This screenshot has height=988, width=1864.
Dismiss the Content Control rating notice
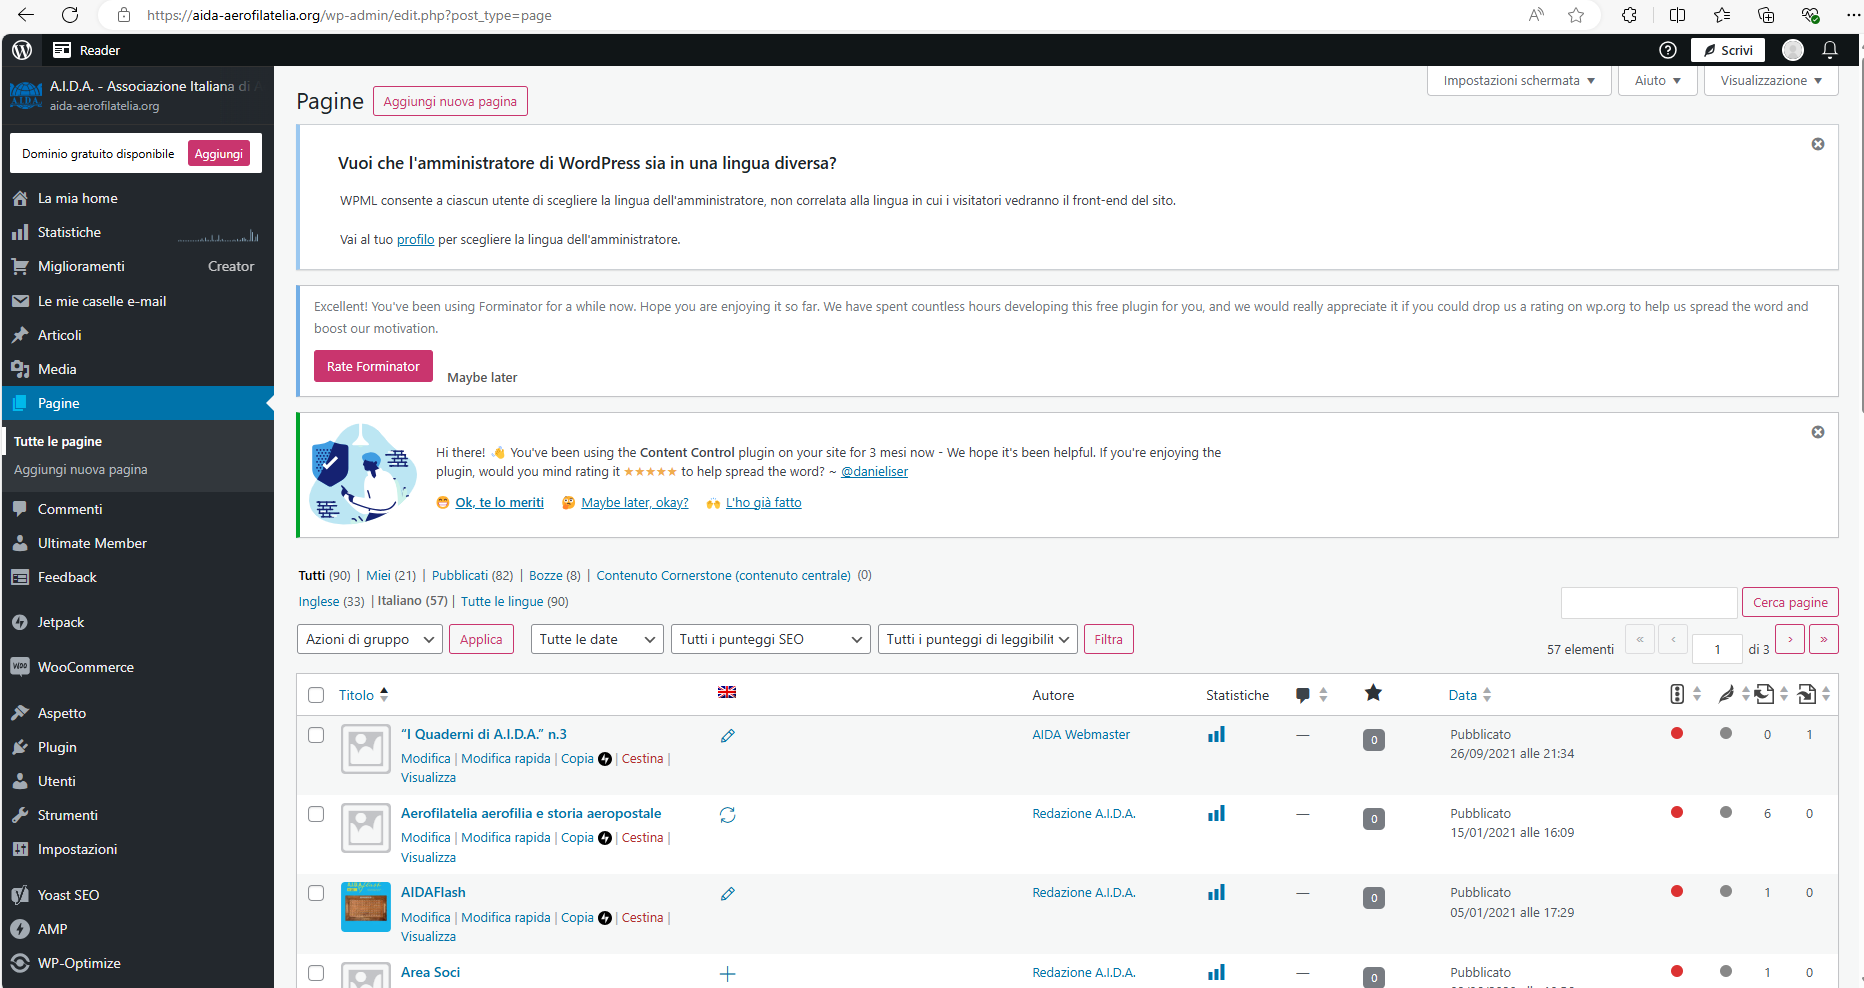click(x=1818, y=432)
